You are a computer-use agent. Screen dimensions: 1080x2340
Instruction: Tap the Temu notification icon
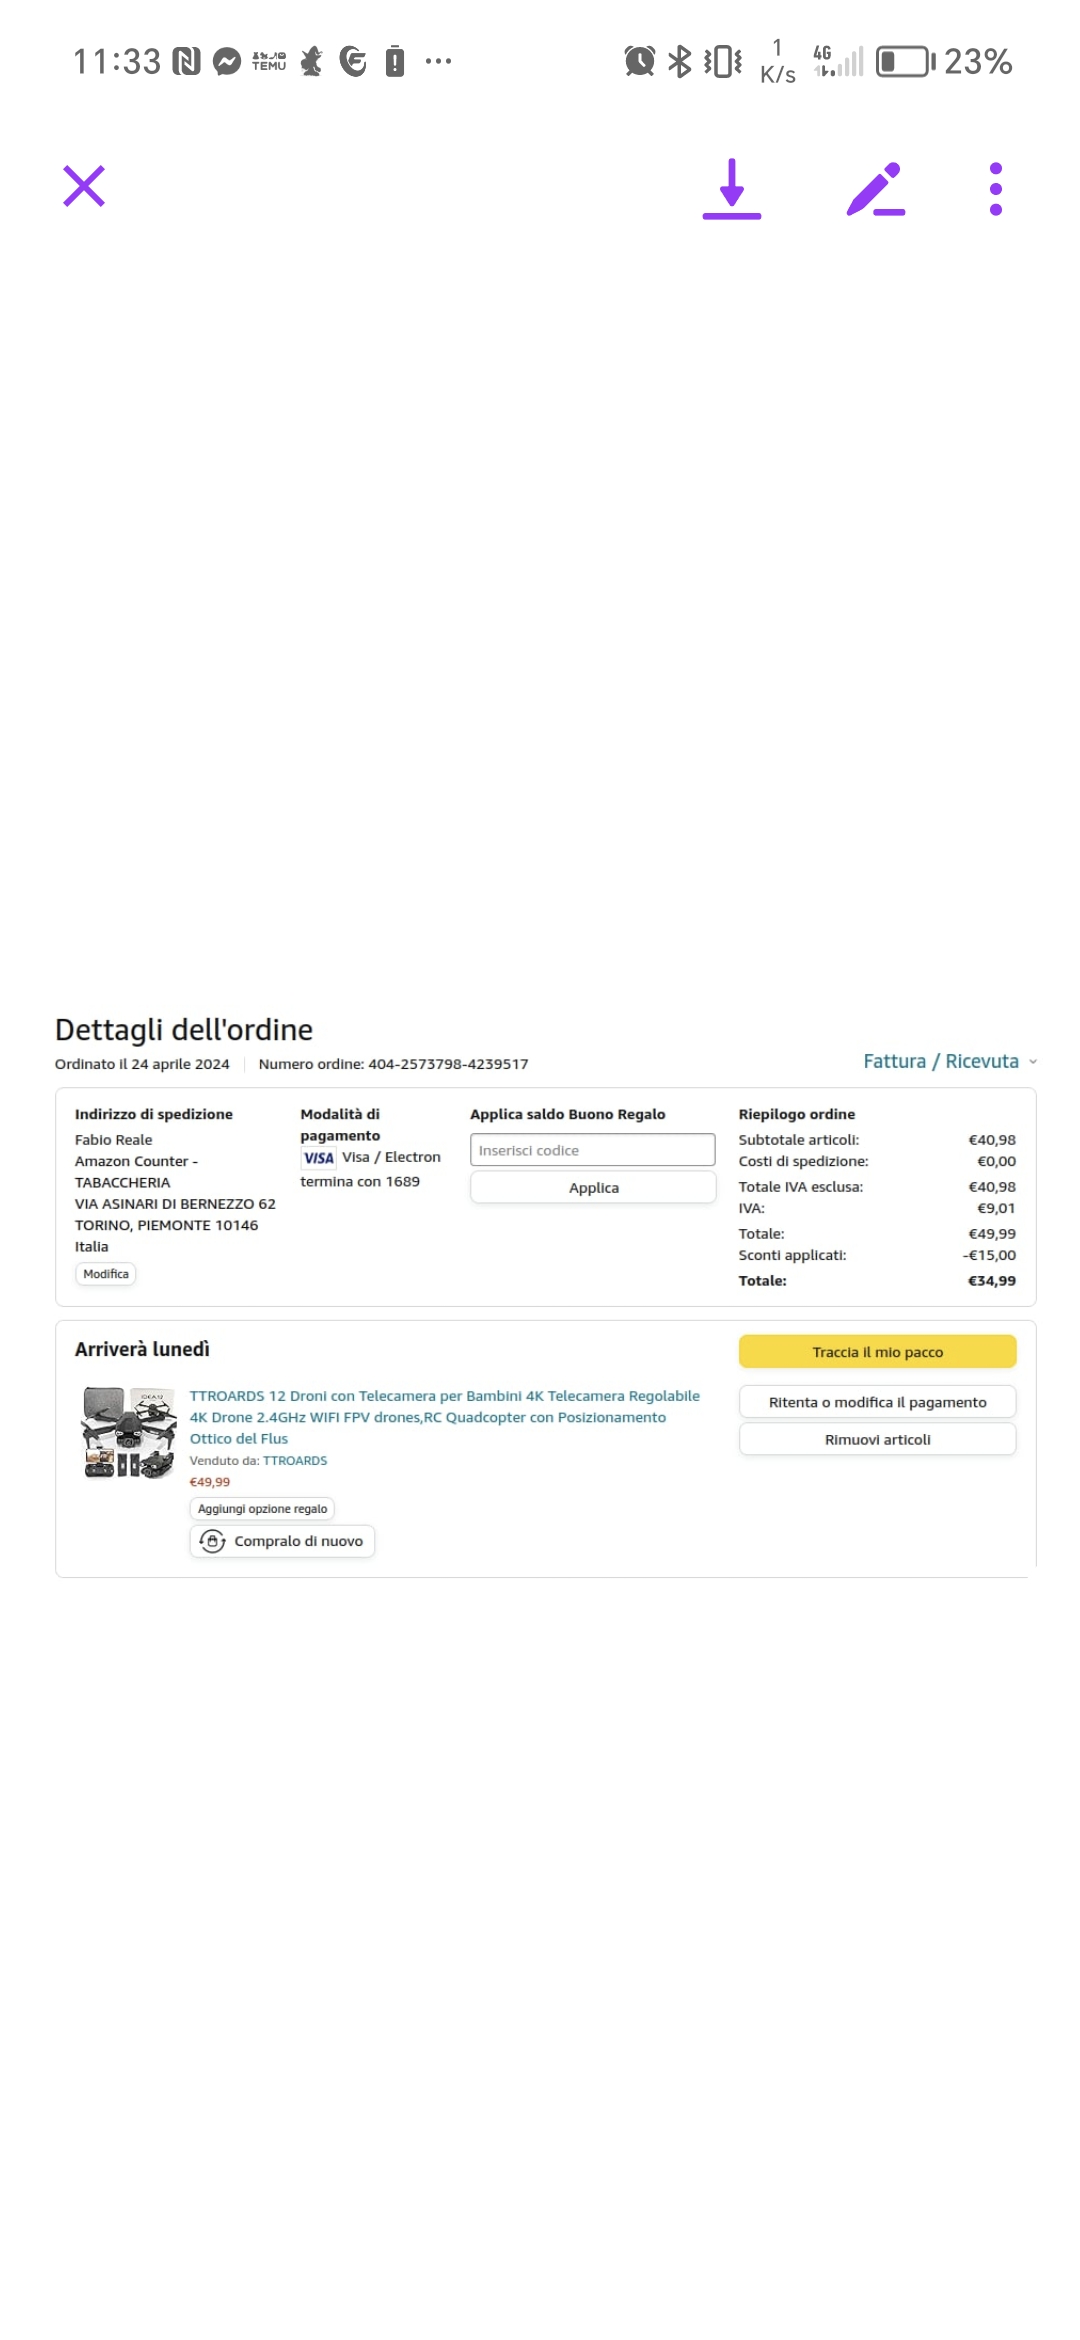point(269,62)
